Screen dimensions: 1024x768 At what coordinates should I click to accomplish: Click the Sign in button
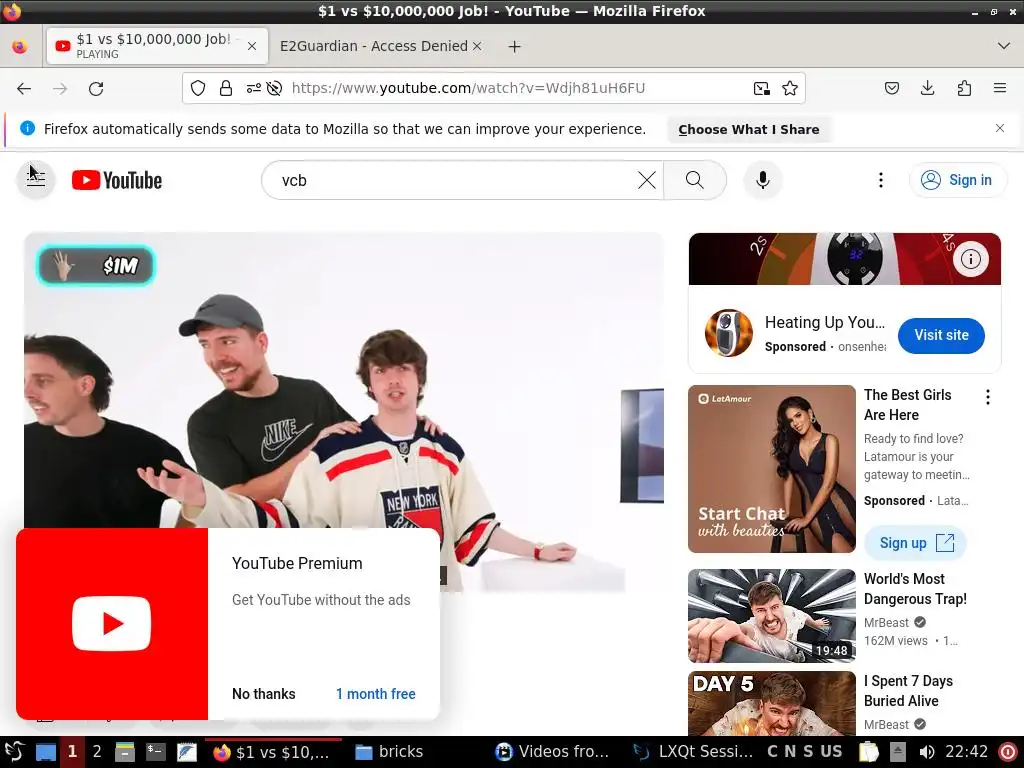957,180
